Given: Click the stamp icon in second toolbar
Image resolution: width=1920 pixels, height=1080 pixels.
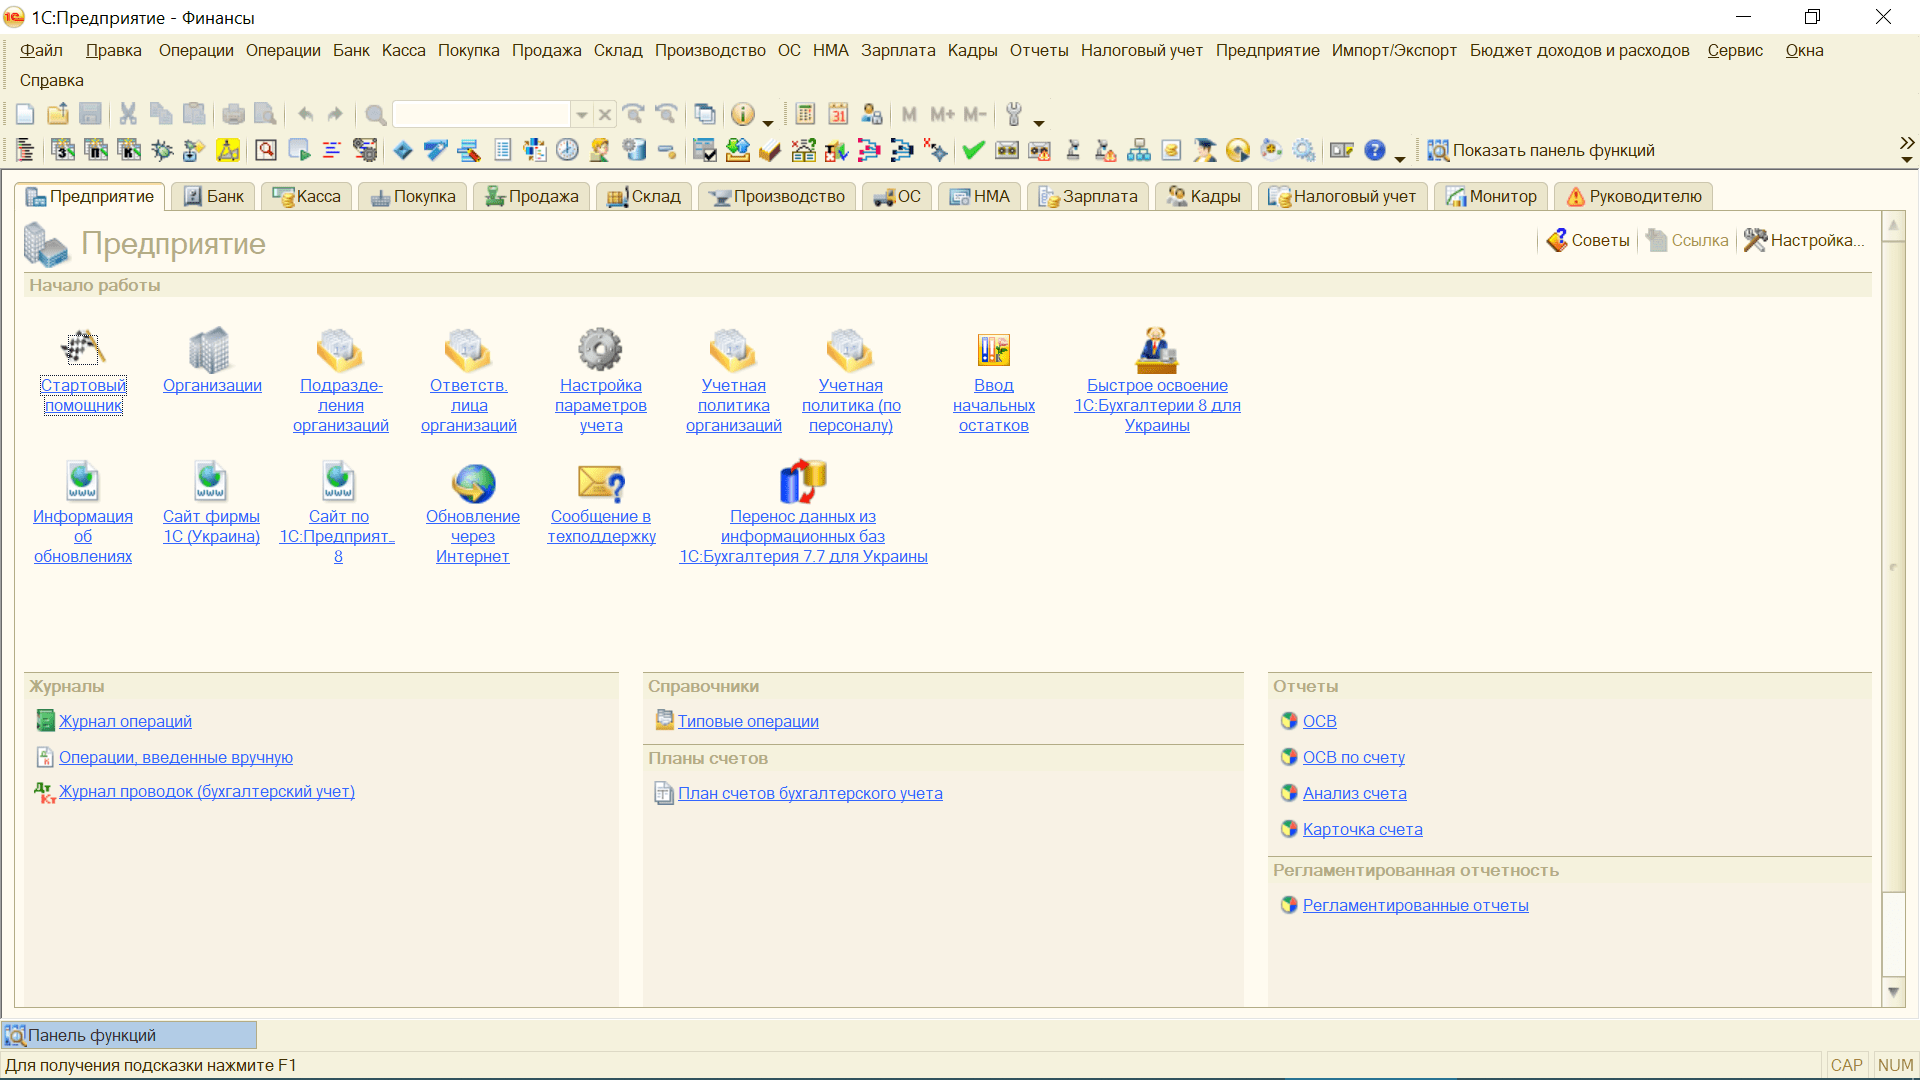Looking at the screenshot, I should (1072, 150).
